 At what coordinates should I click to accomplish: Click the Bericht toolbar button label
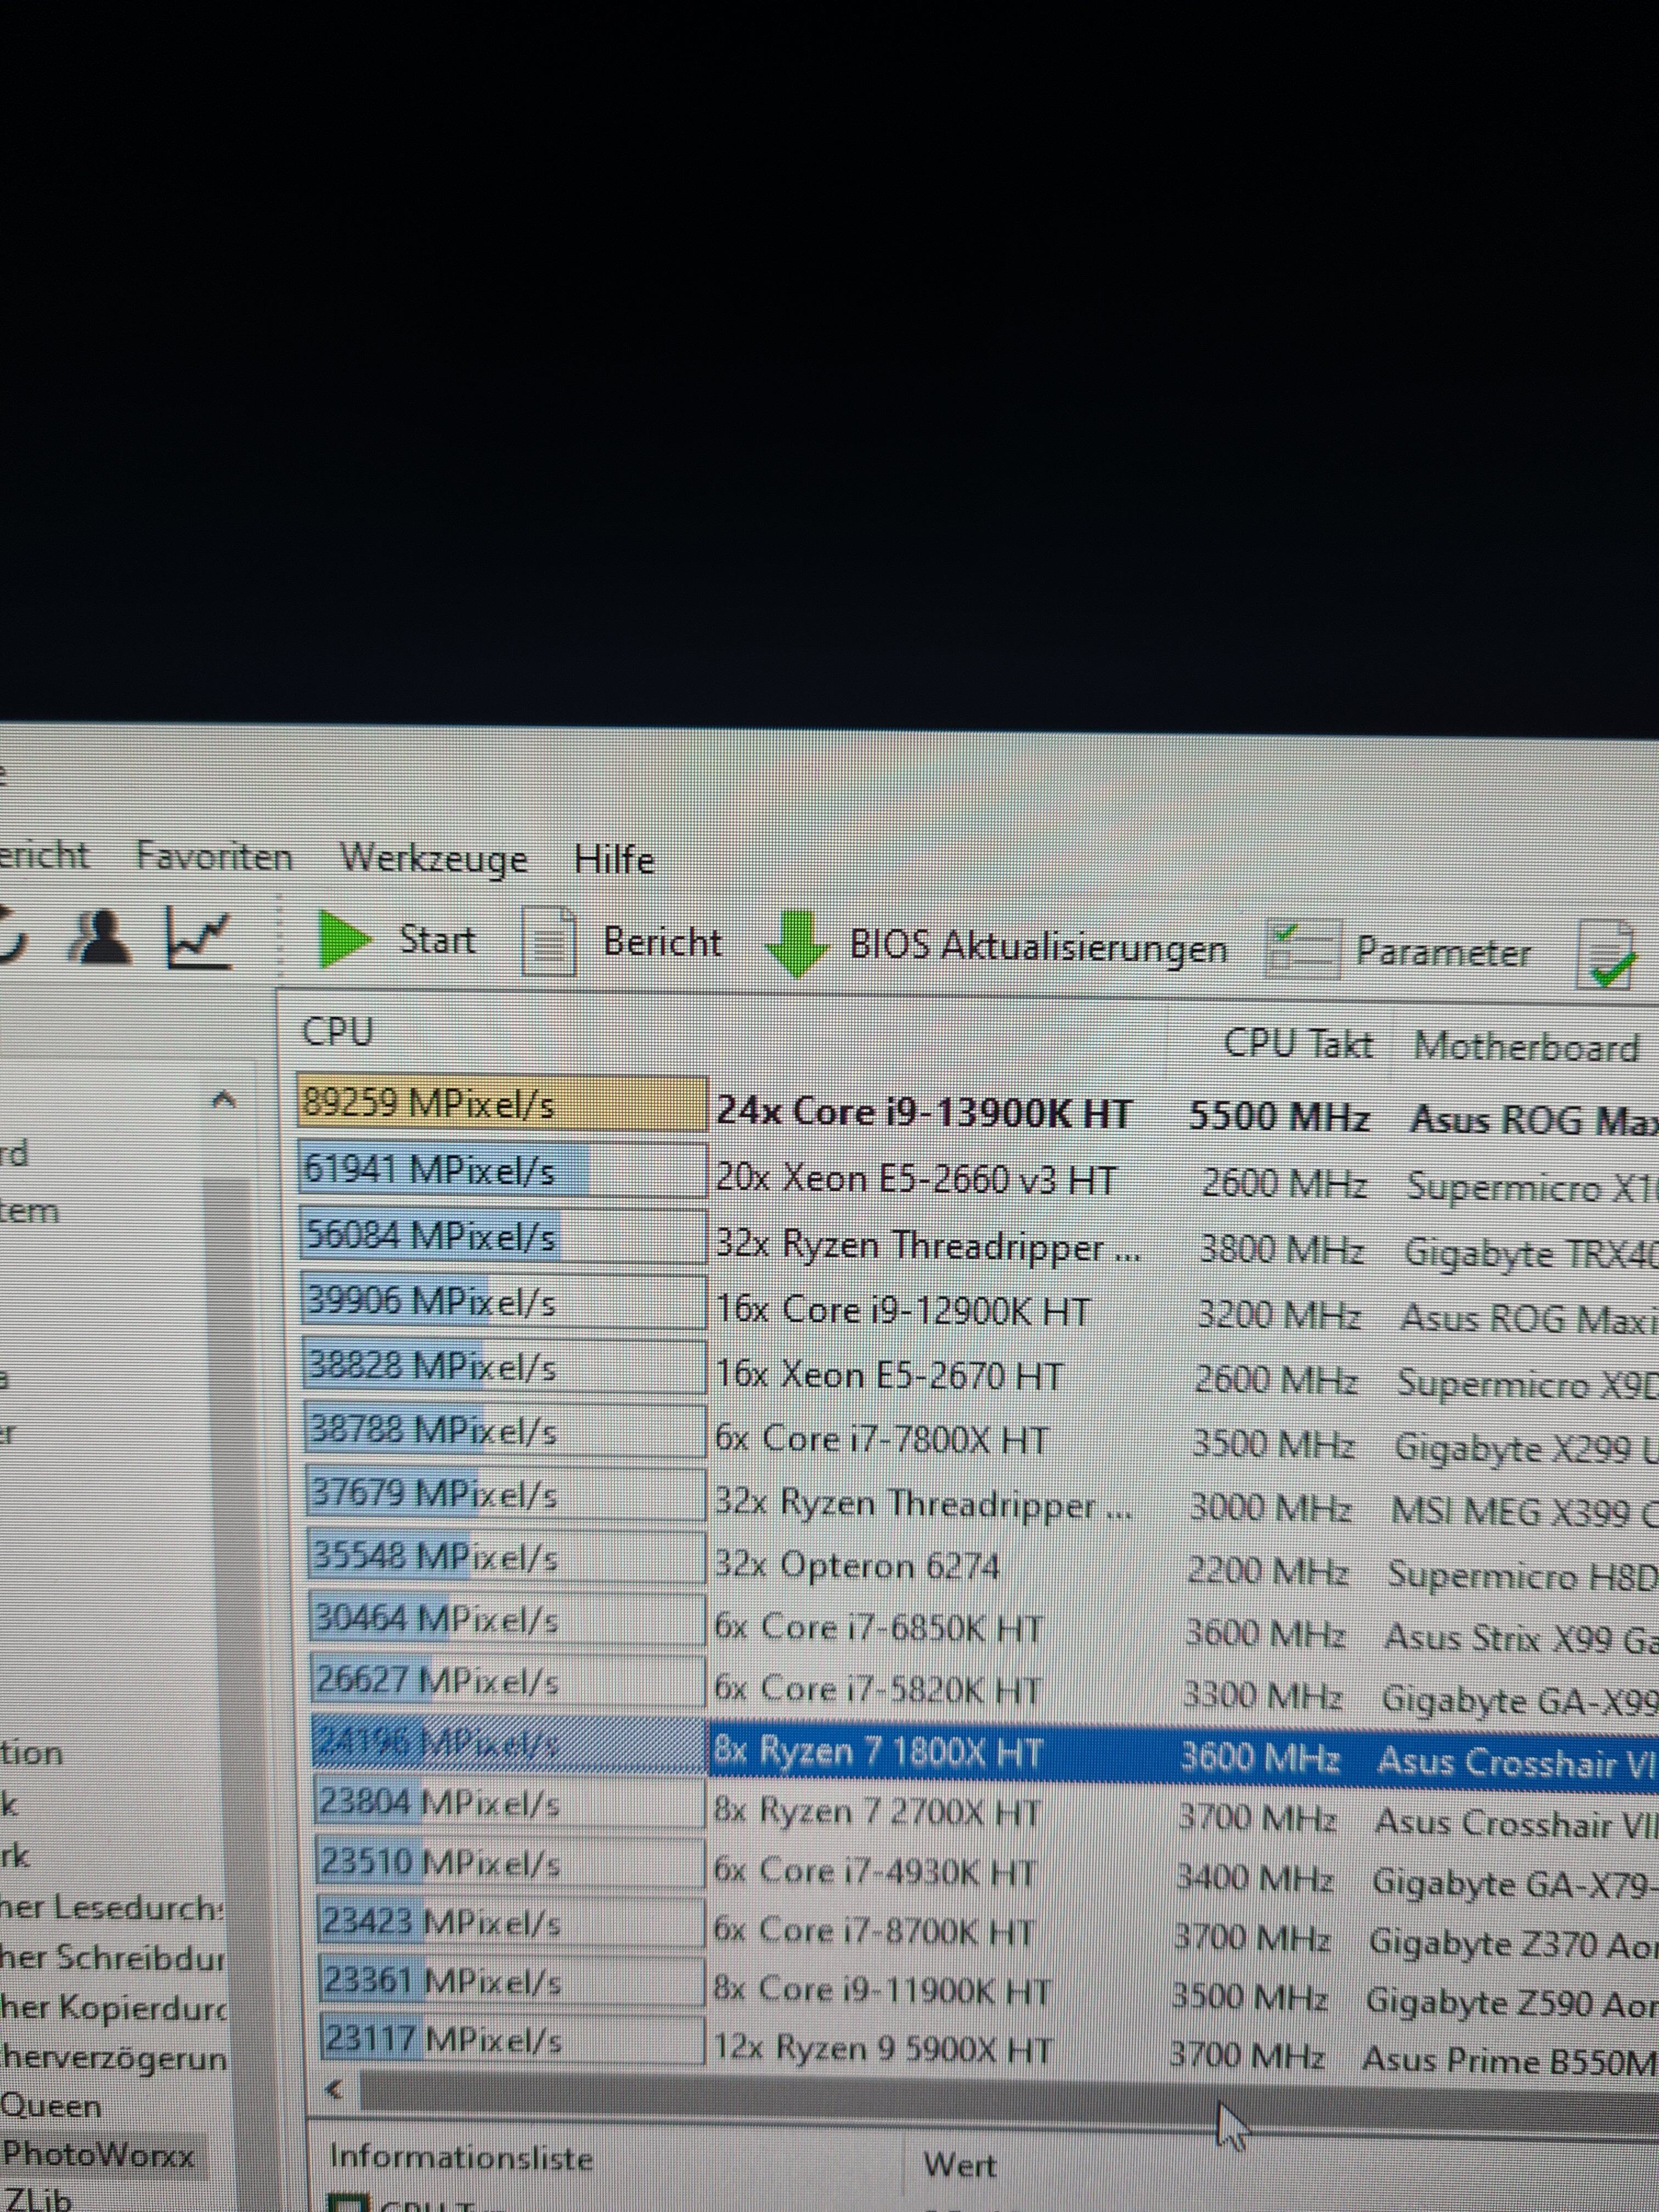click(662, 942)
